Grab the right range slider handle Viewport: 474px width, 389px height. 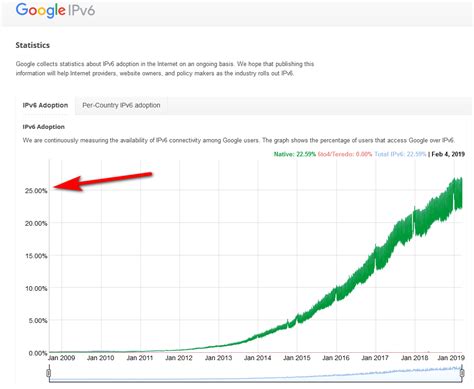(462, 372)
